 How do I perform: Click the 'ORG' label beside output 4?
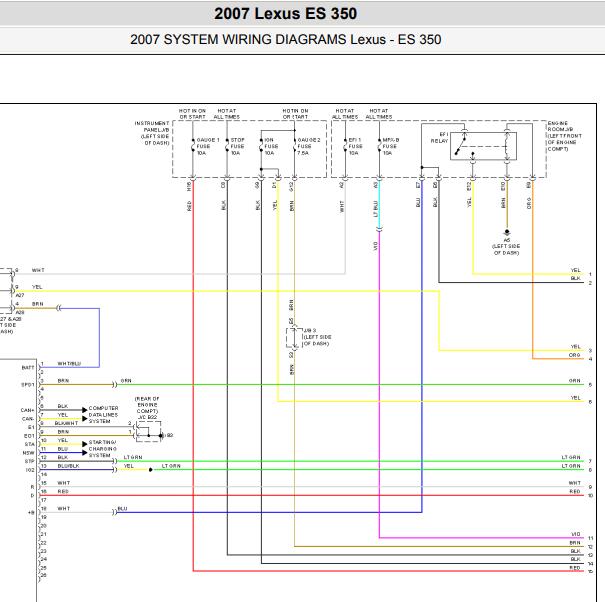575,355
